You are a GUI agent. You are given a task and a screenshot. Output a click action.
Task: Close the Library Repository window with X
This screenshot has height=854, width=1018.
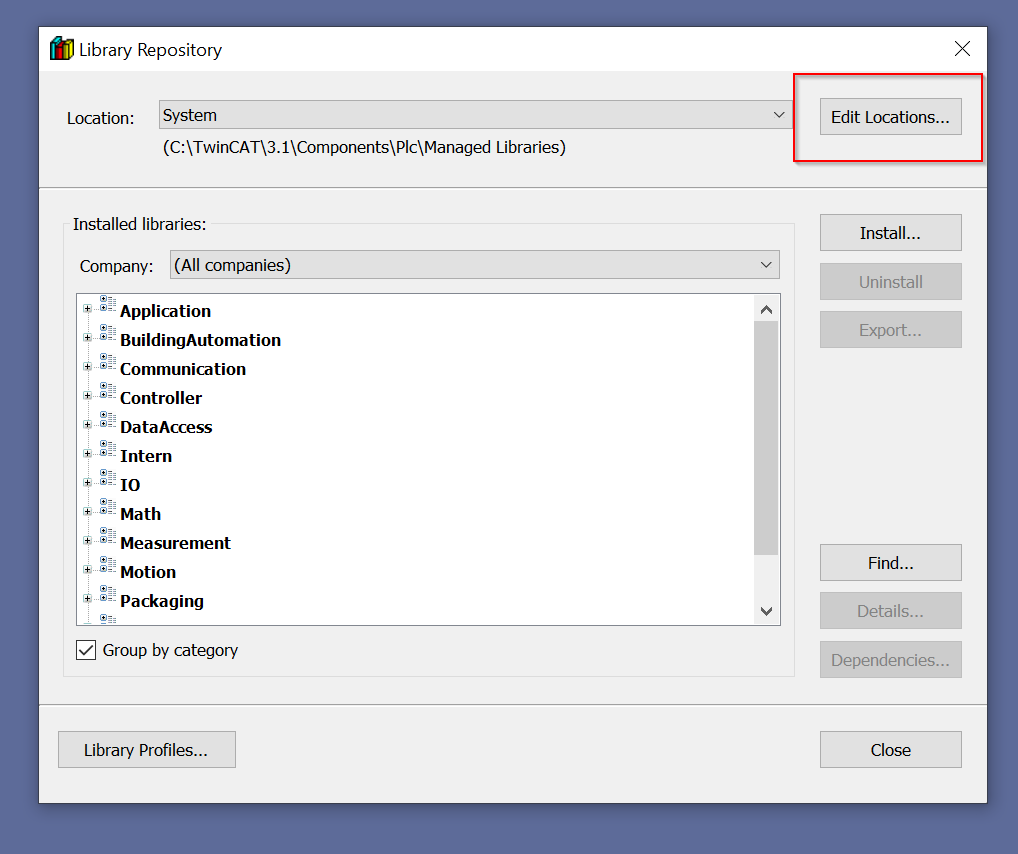point(962,49)
